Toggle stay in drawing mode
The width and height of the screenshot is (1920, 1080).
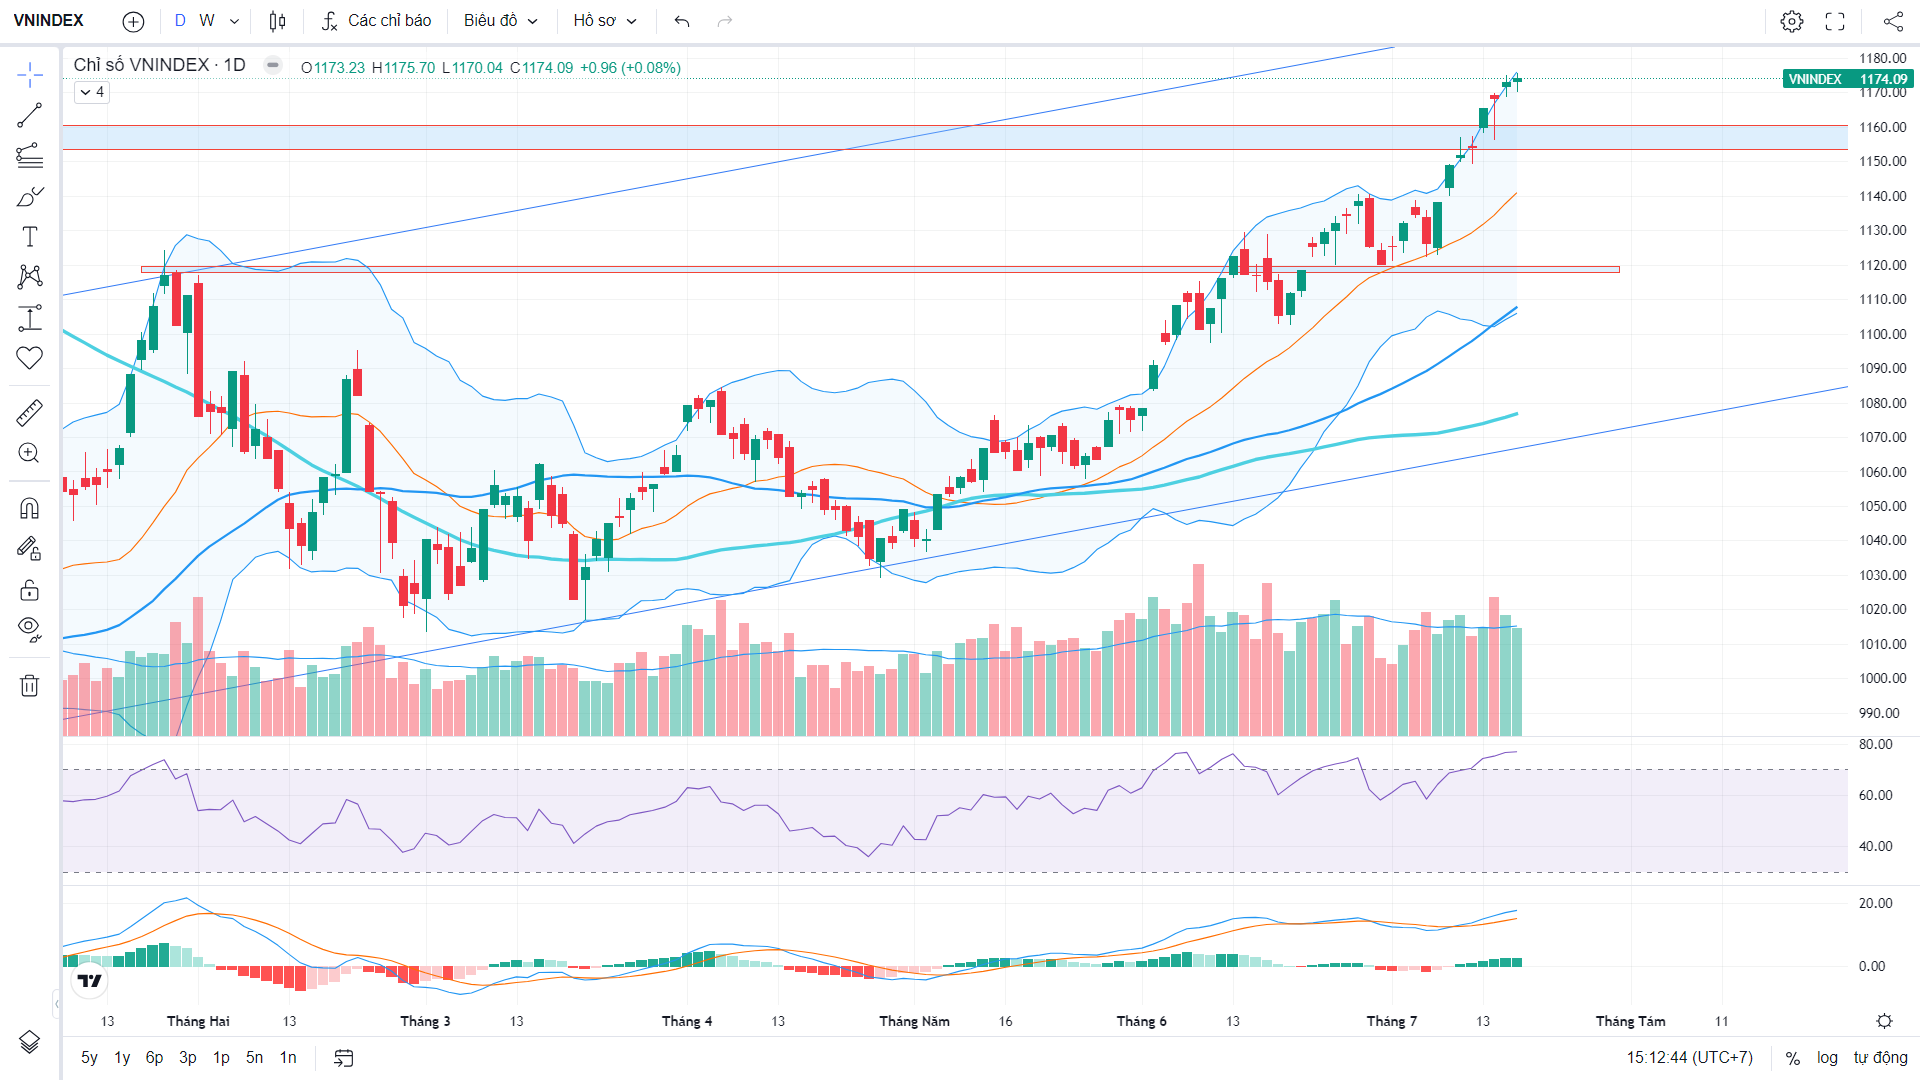pos(30,548)
